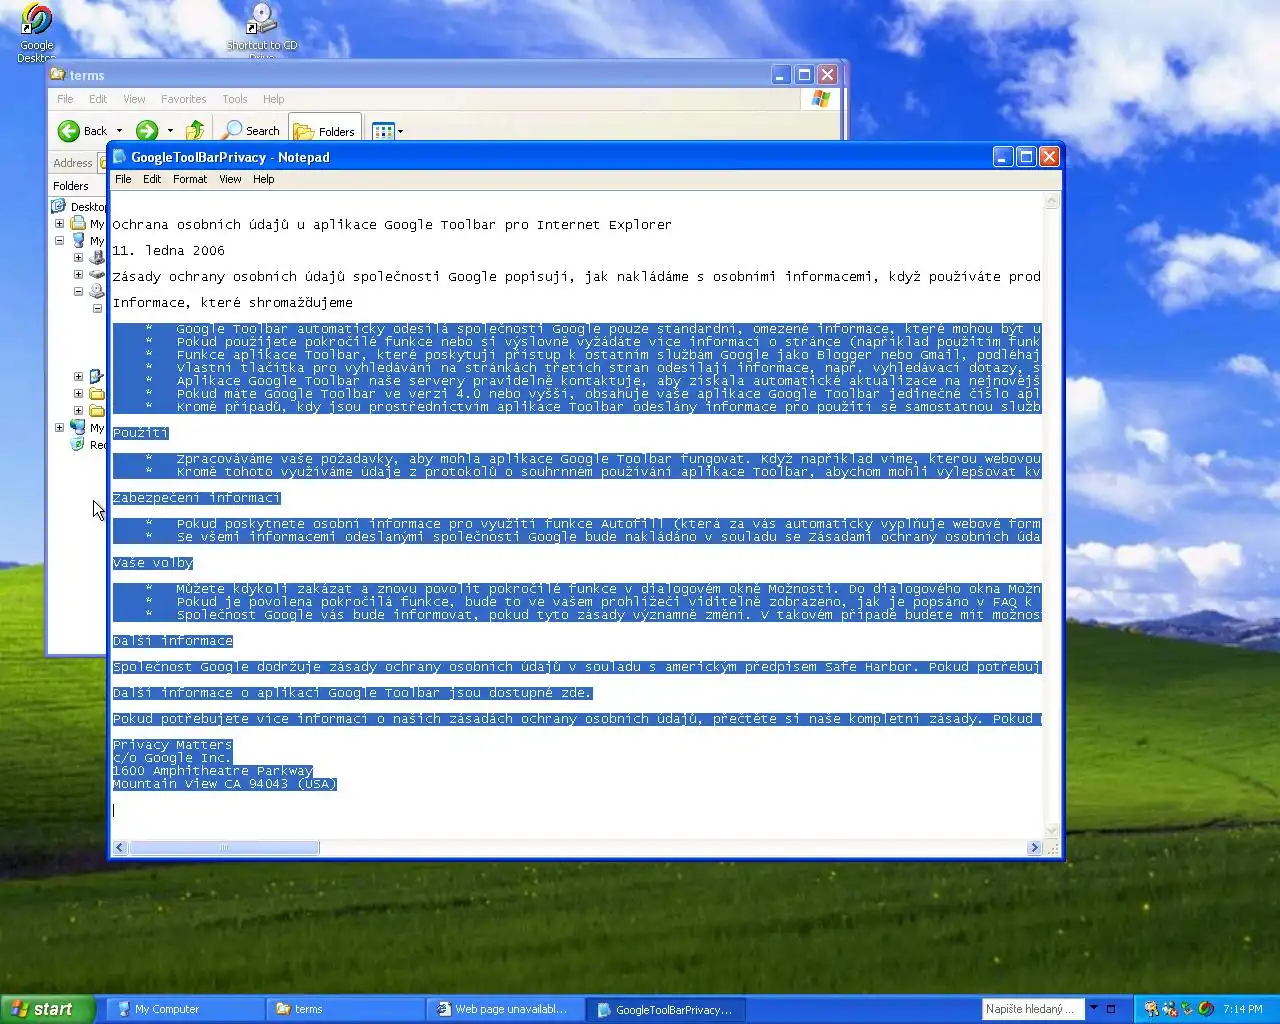
Task: Click the 7:14 PM clock
Action: click(1243, 1009)
